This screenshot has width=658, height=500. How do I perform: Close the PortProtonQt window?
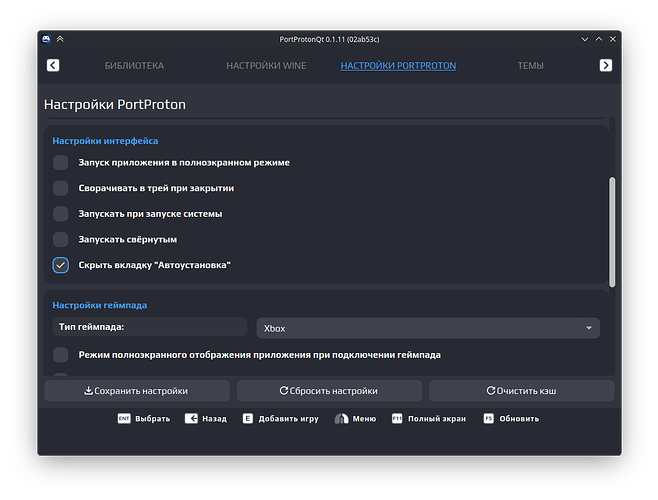(613, 39)
